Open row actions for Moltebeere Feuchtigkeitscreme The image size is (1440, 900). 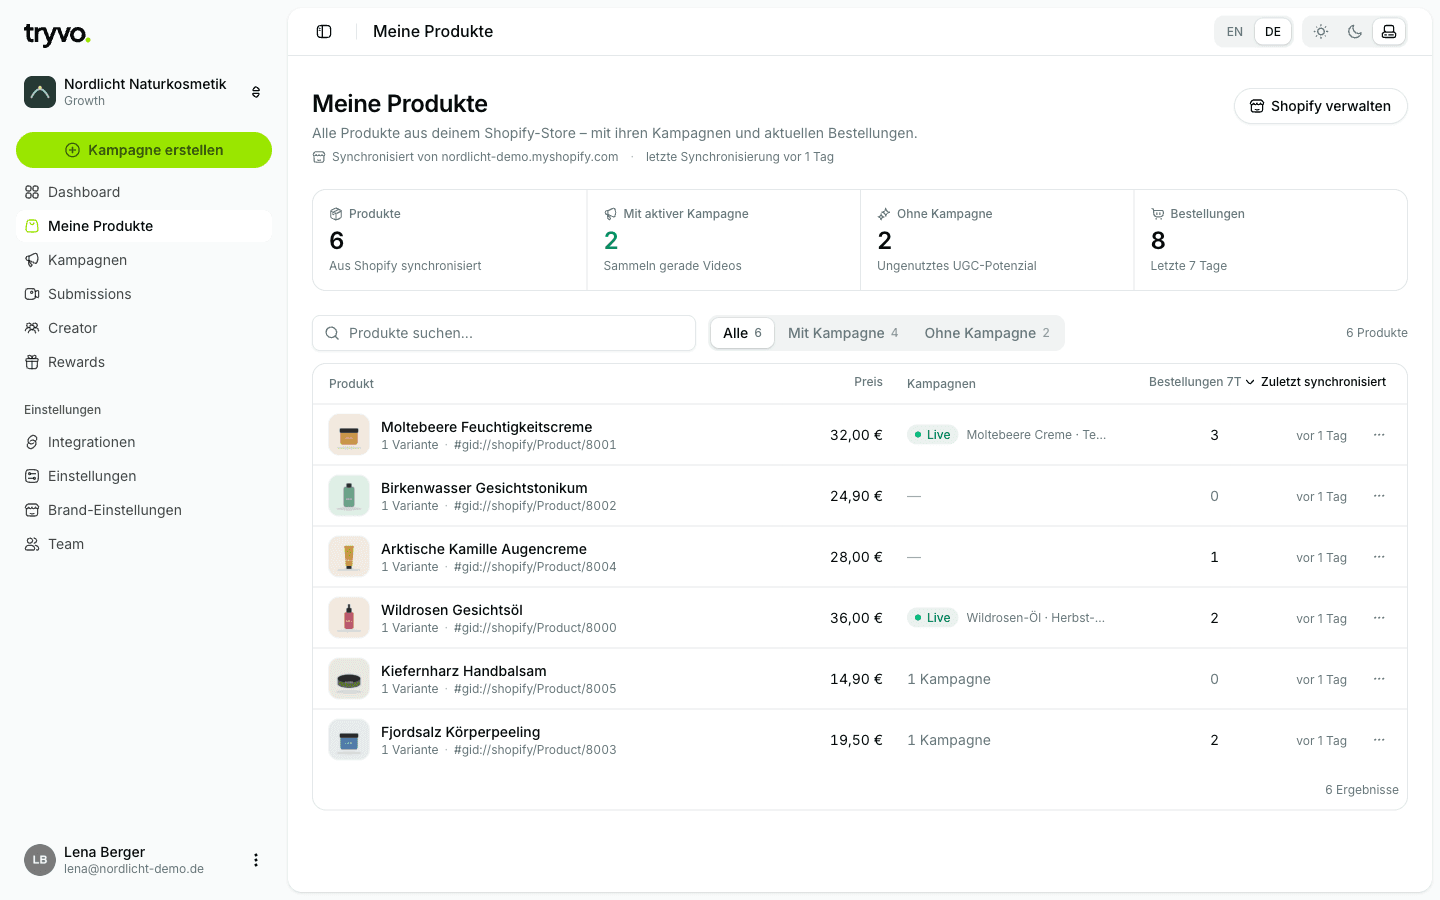click(1379, 435)
